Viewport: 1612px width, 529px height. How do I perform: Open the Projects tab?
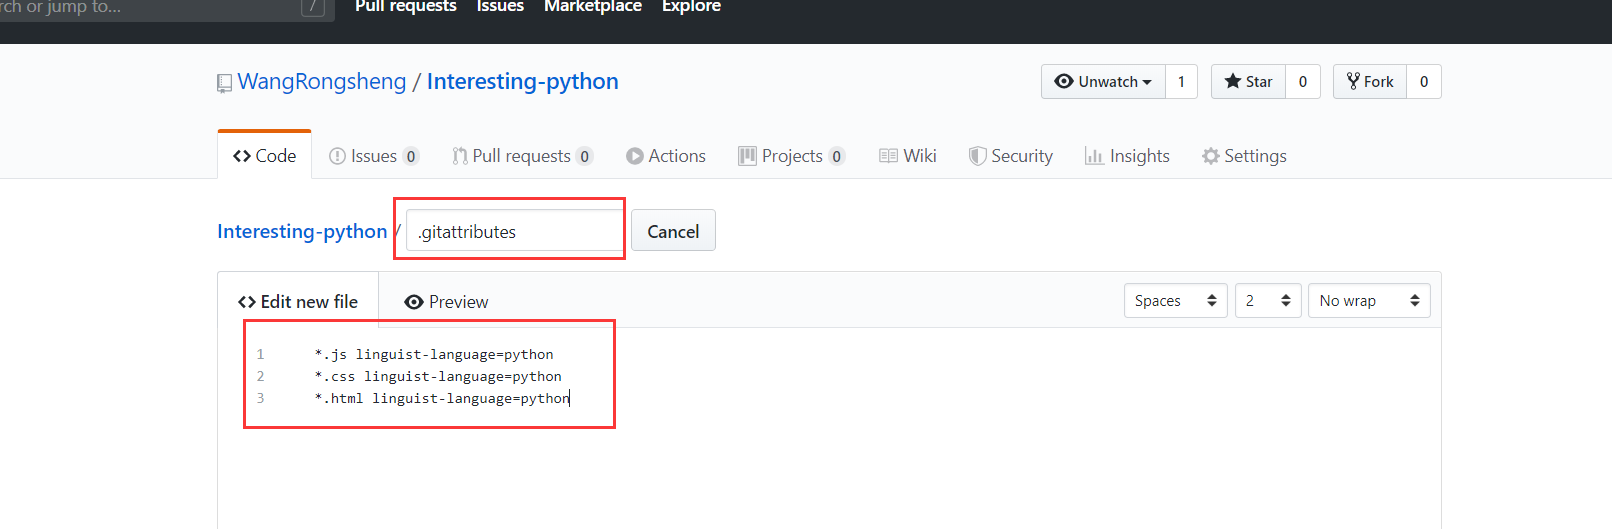coord(791,156)
